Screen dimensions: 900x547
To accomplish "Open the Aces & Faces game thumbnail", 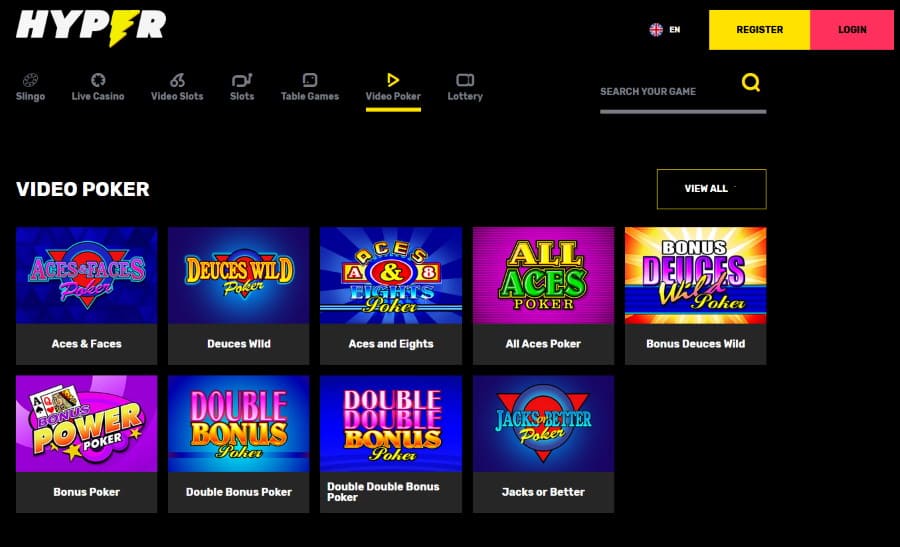I will tap(87, 276).
